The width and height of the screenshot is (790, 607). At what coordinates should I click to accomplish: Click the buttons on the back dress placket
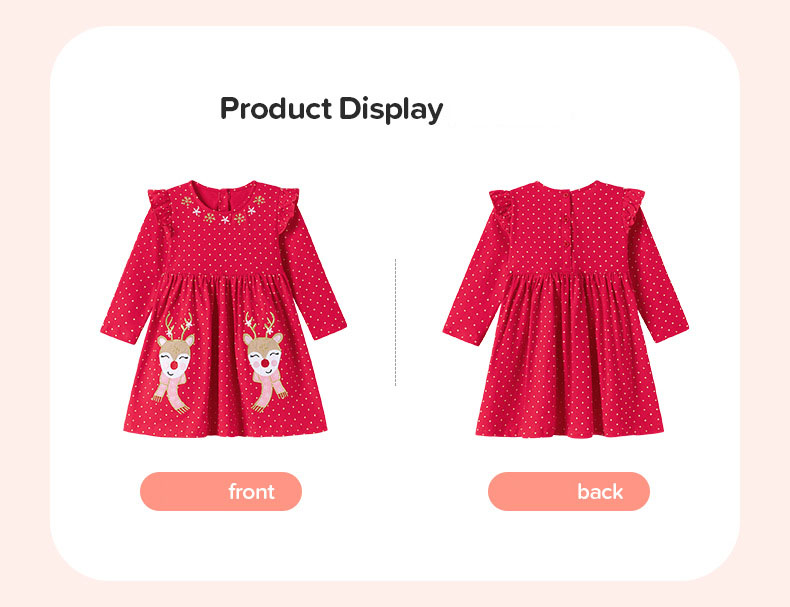pyautogui.click(x=567, y=219)
